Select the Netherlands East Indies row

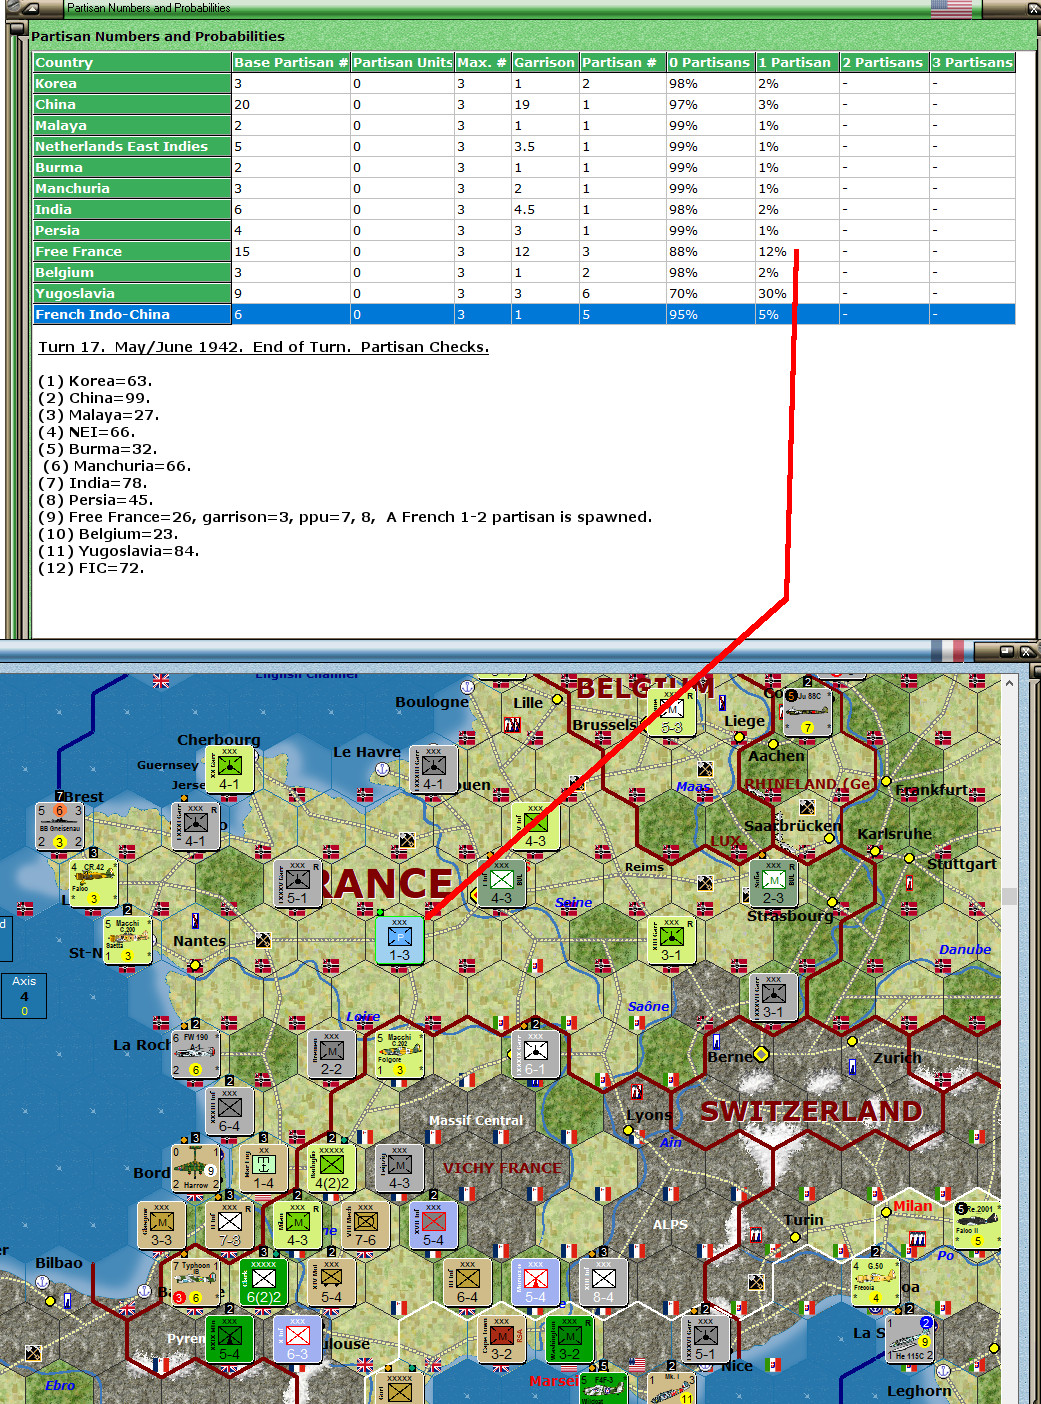pyautogui.click(x=524, y=146)
